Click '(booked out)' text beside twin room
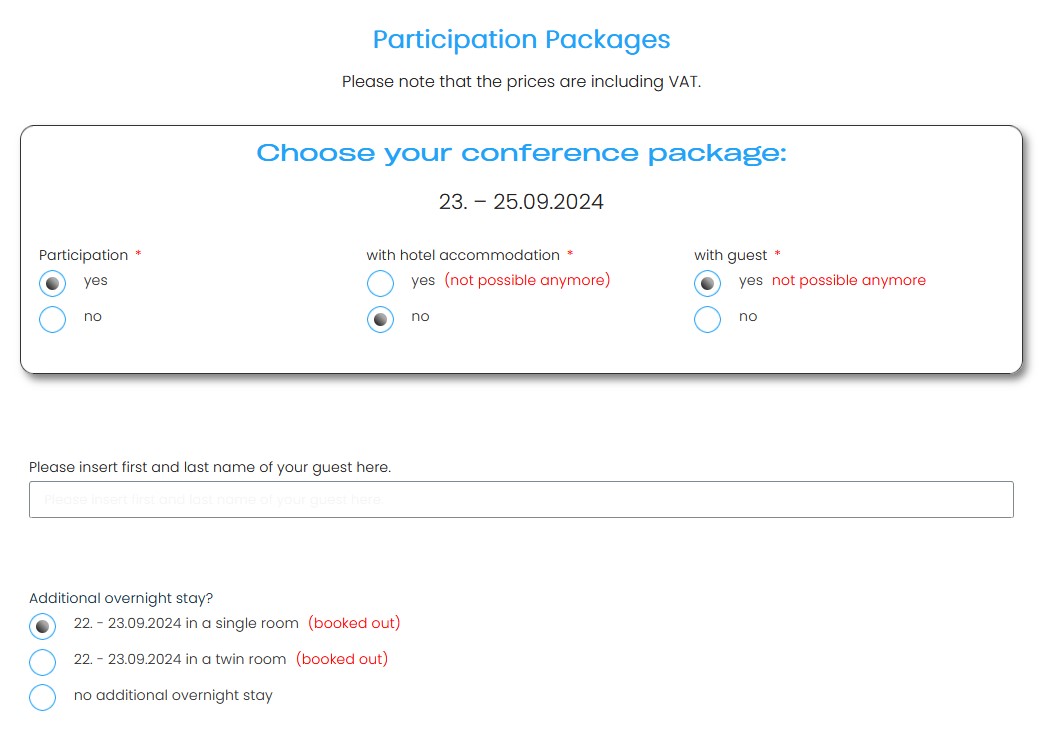The image size is (1050, 731). click(342, 659)
